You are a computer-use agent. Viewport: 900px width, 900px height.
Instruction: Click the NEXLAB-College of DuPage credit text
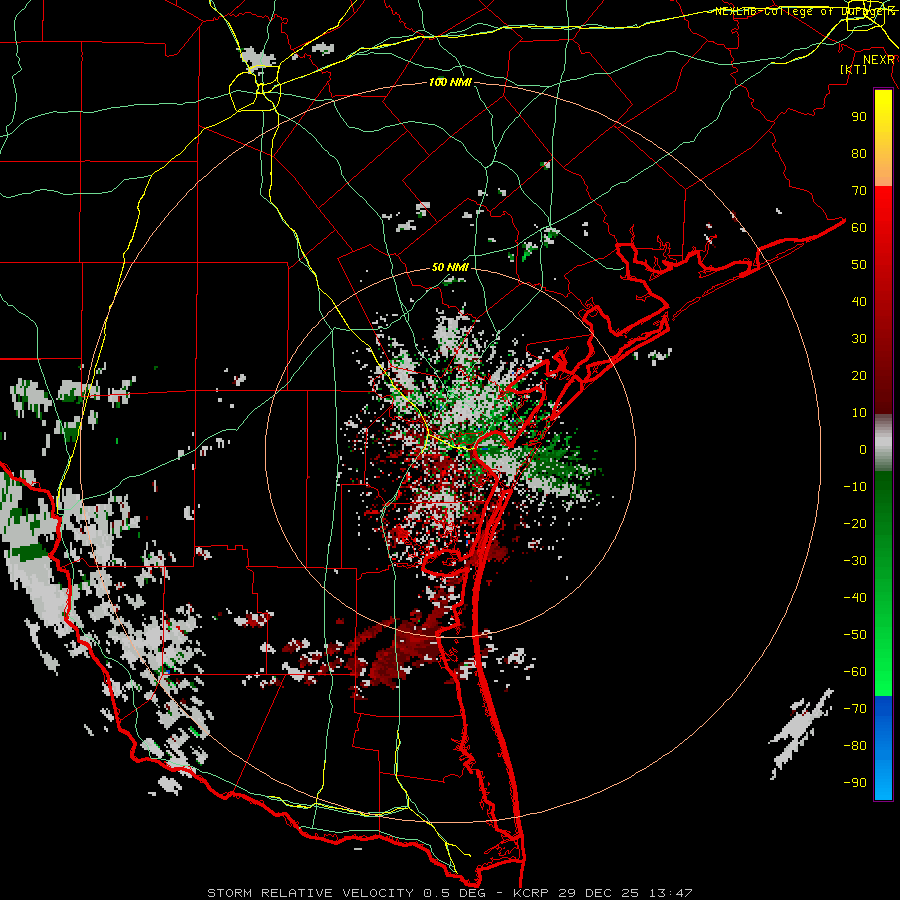click(x=804, y=11)
